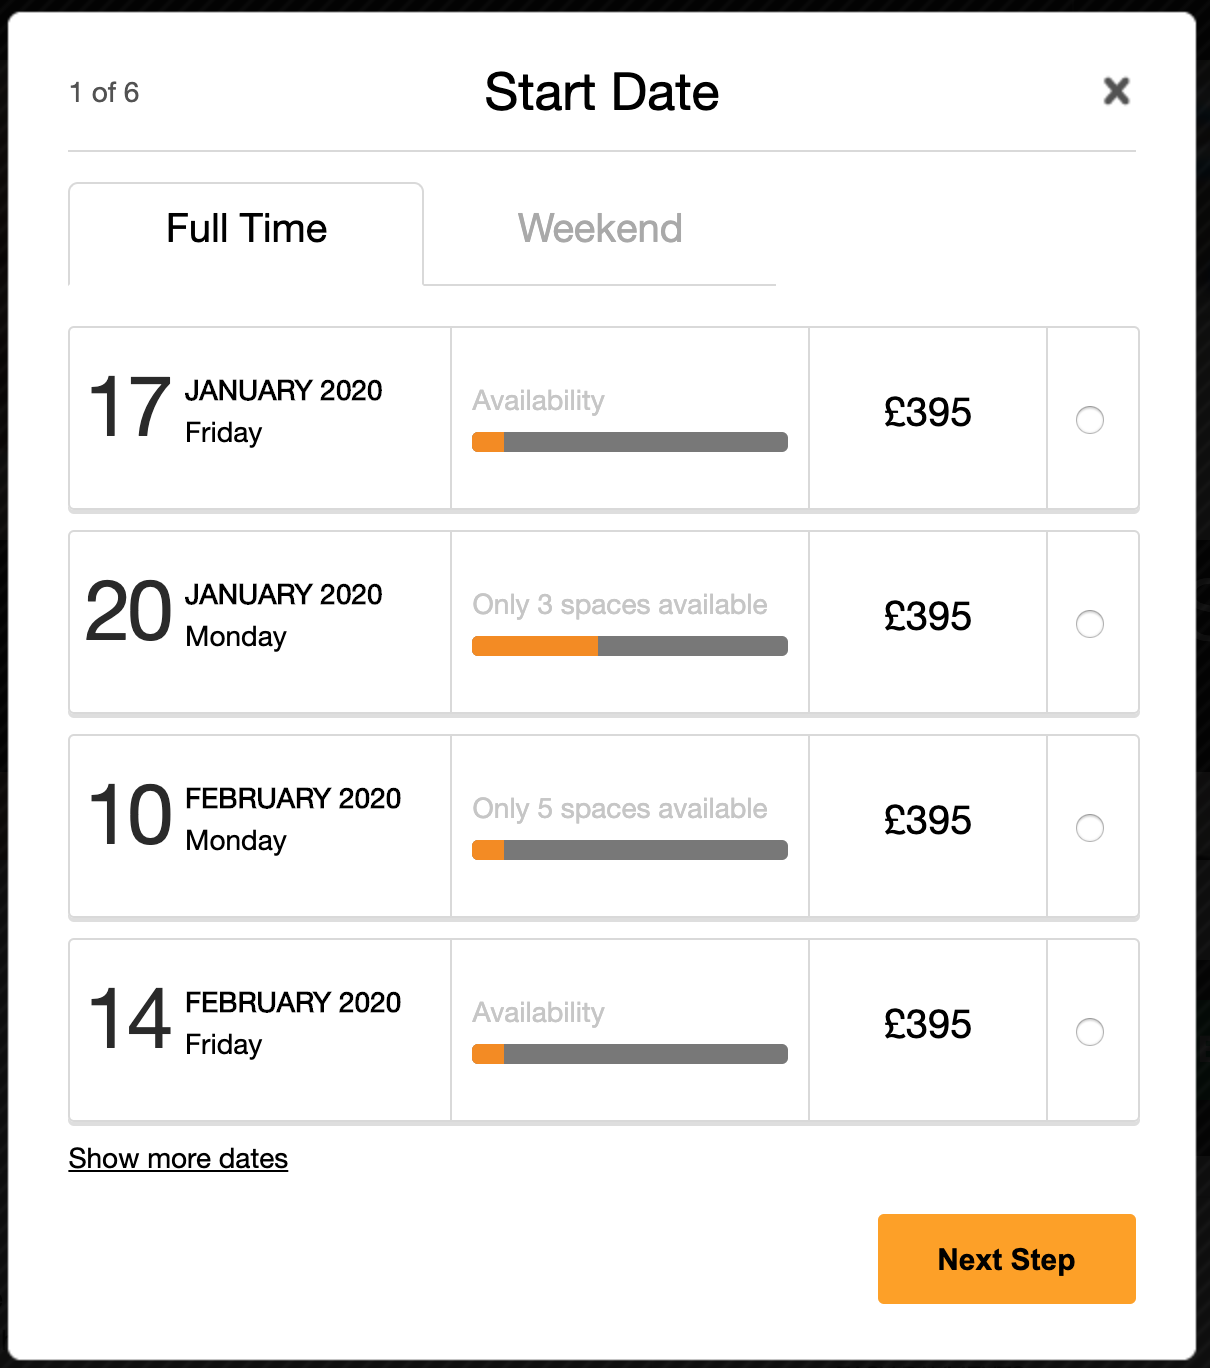This screenshot has width=1210, height=1368.
Task: Click the £395 price for 17 January
Action: (x=927, y=413)
